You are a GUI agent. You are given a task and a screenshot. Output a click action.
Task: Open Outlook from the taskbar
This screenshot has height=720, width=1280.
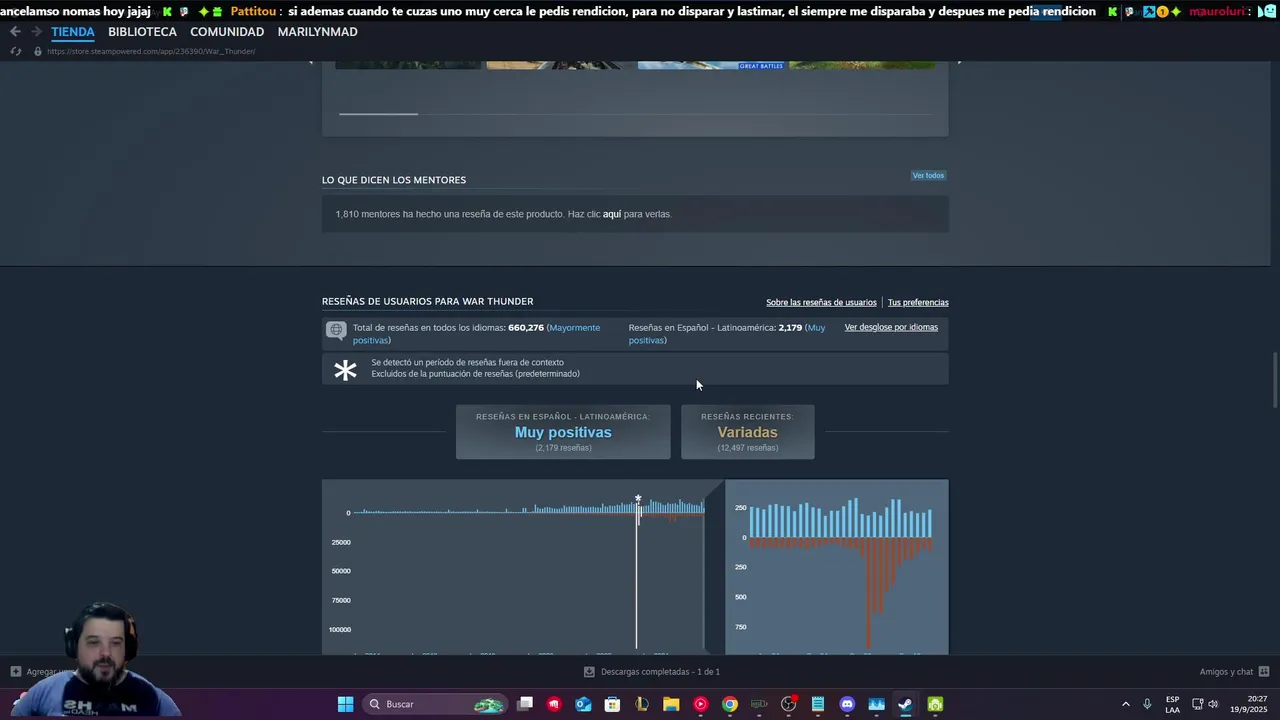(583, 704)
